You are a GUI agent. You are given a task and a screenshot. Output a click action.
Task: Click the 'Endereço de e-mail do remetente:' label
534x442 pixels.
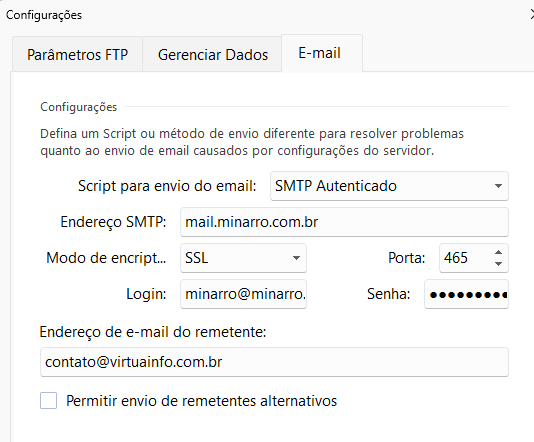pos(153,332)
